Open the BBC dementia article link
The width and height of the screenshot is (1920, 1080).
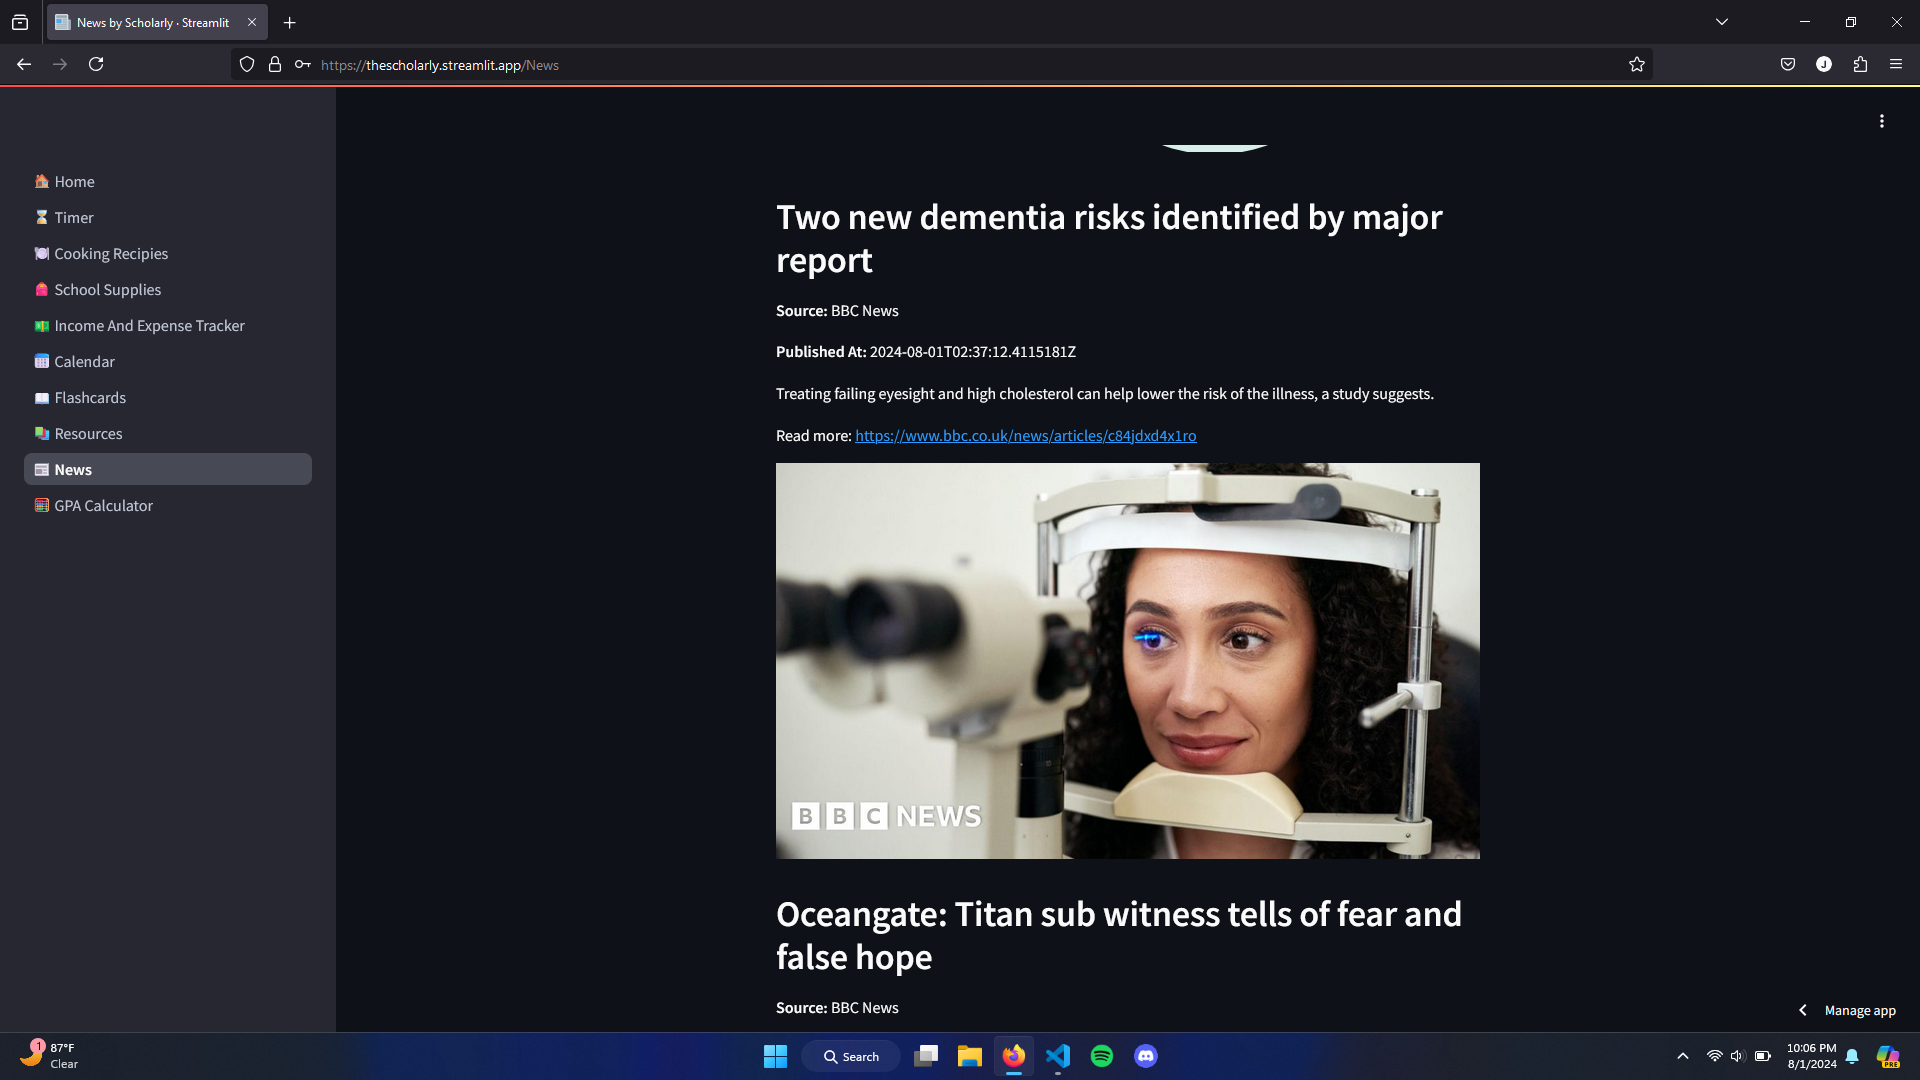pyautogui.click(x=1025, y=436)
